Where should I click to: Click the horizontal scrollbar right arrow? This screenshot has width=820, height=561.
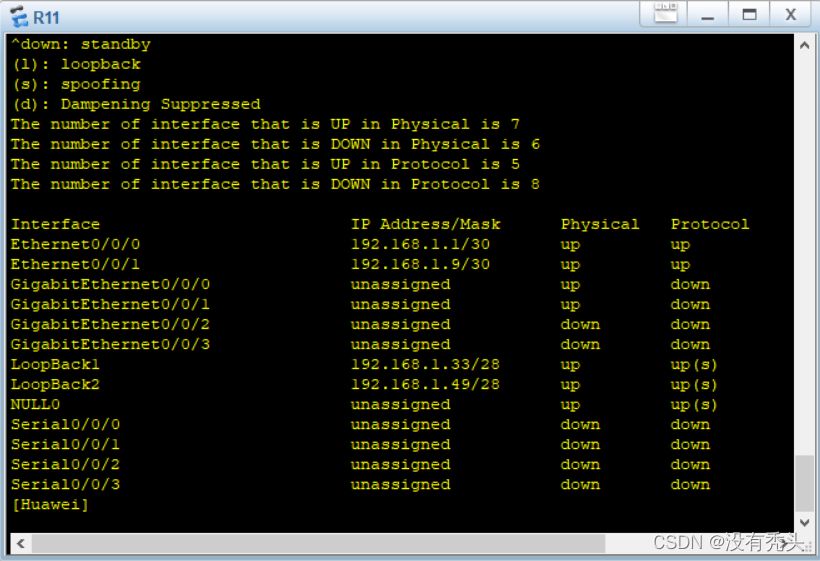click(784, 543)
